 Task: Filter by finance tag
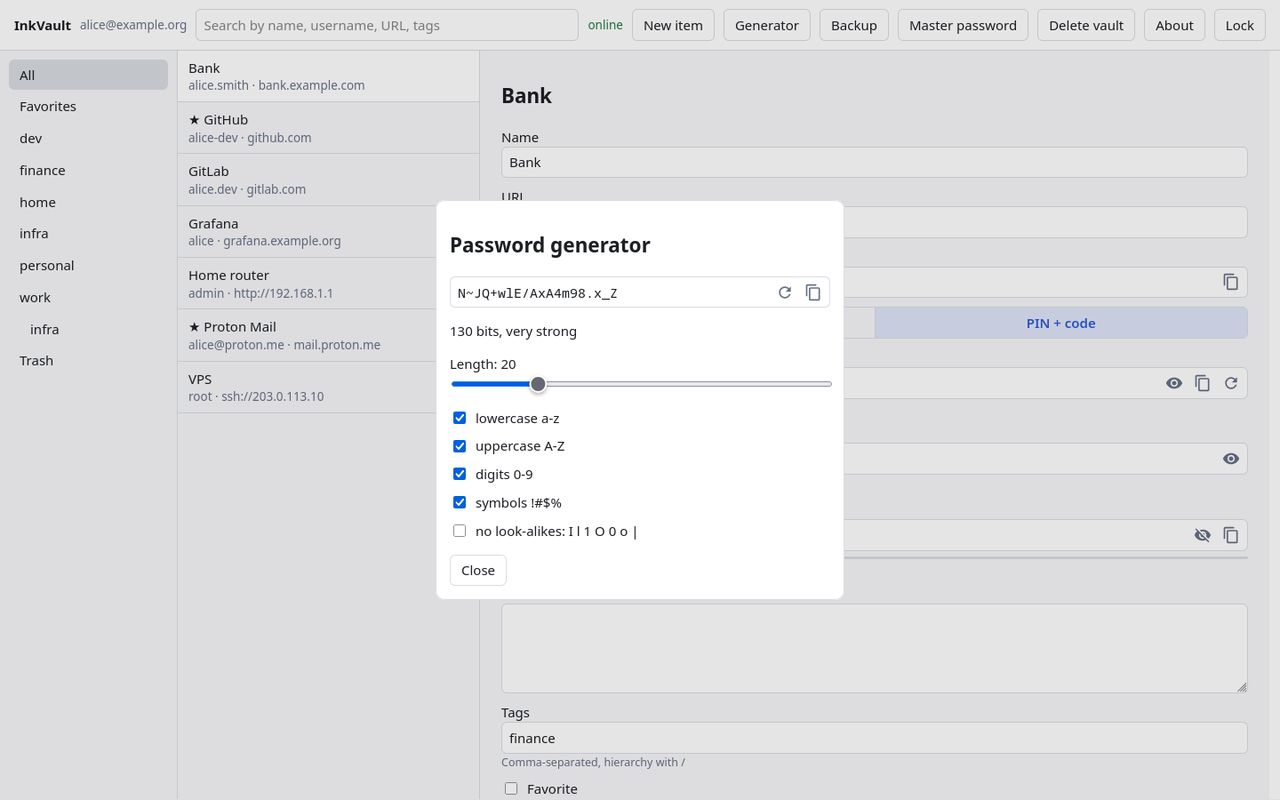pyautogui.click(x=88, y=170)
